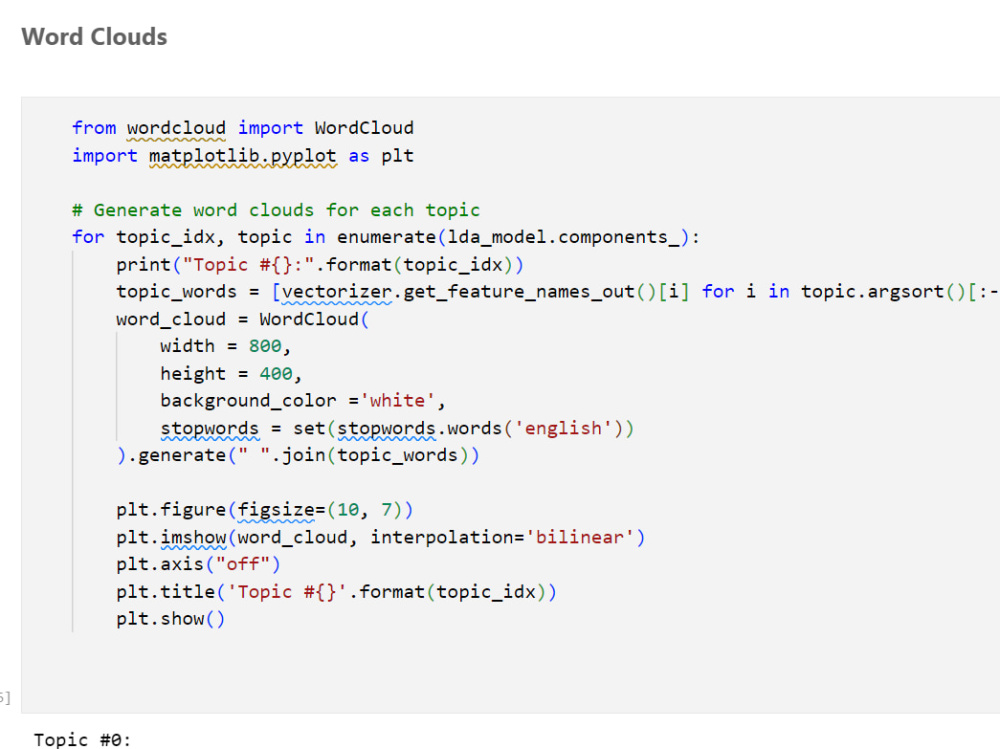This screenshot has height=749, width=1000.
Task: Click the print("Topic #{}:") line
Action: pyautogui.click(x=320, y=265)
